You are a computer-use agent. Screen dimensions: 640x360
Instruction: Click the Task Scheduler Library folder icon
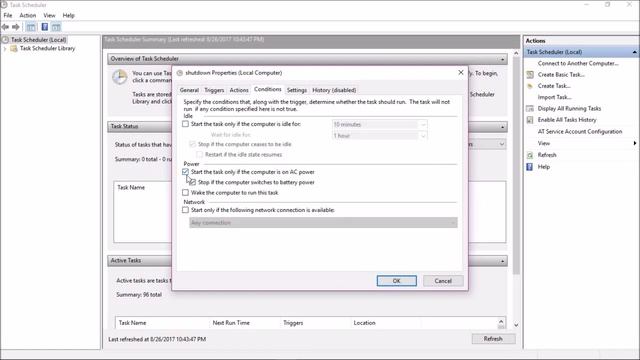click(14, 49)
